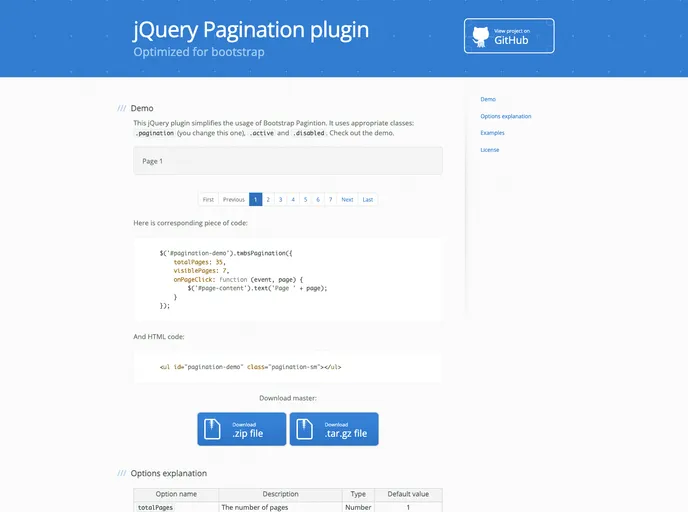Click the jQuery Pagination plugin title

click(251, 30)
